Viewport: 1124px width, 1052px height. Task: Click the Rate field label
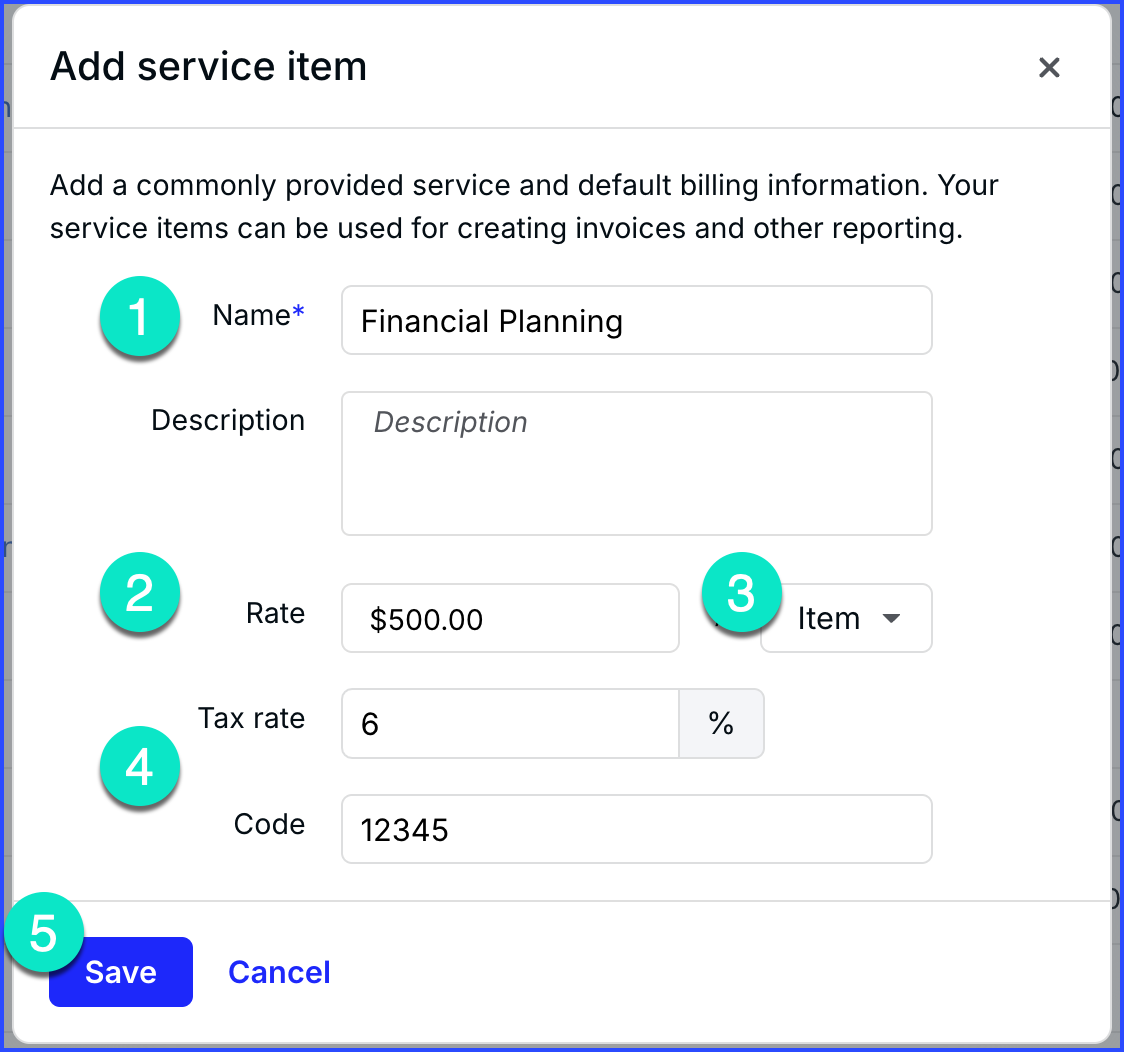[x=275, y=614]
